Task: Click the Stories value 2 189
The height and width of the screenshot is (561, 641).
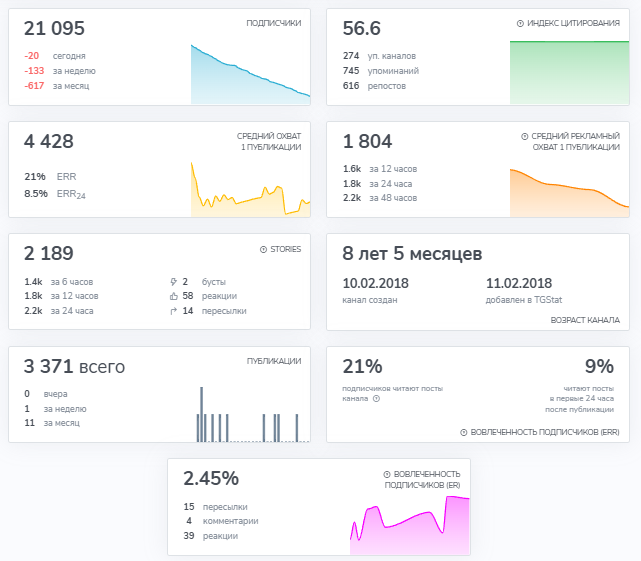Action: [x=49, y=254]
